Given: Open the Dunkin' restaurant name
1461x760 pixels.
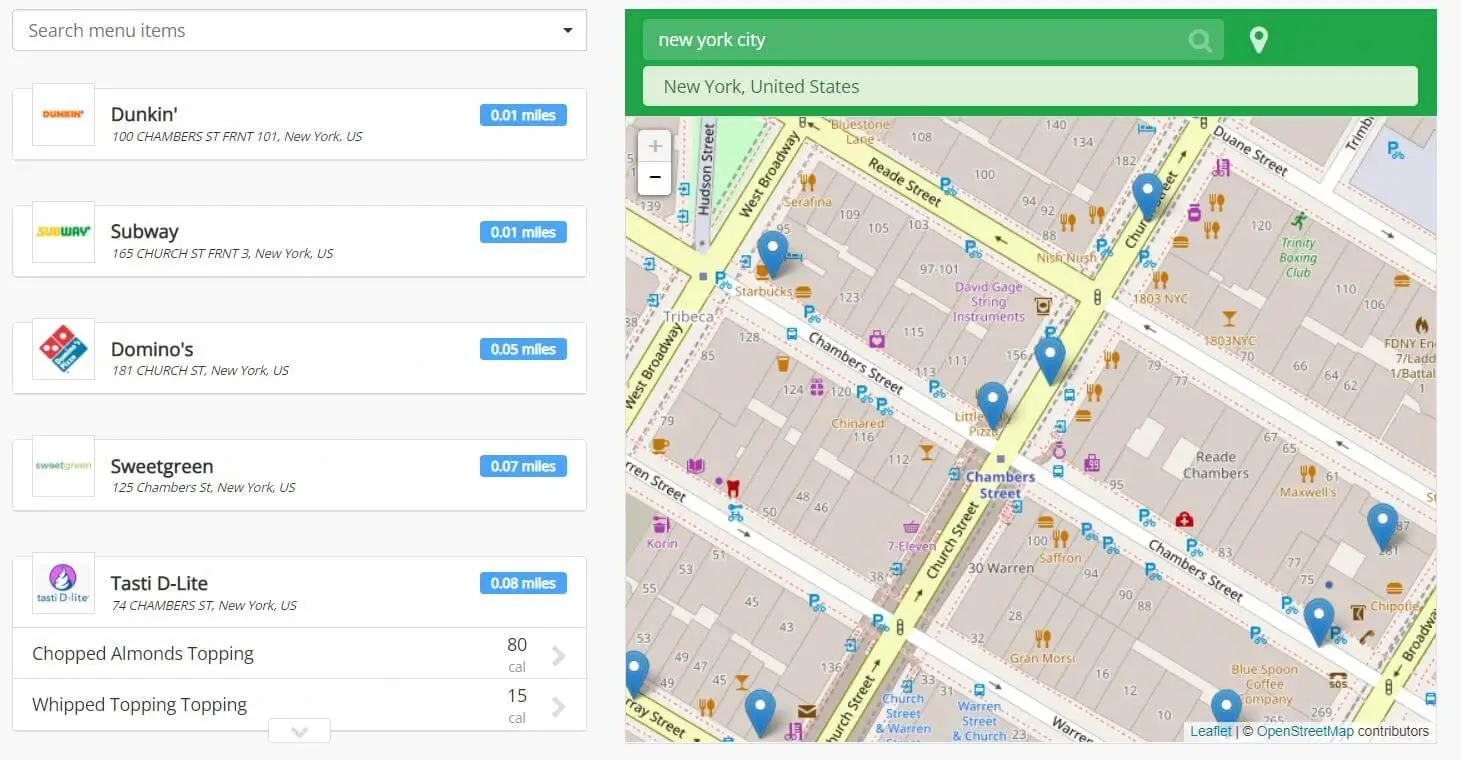Looking at the screenshot, I should [x=144, y=114].
